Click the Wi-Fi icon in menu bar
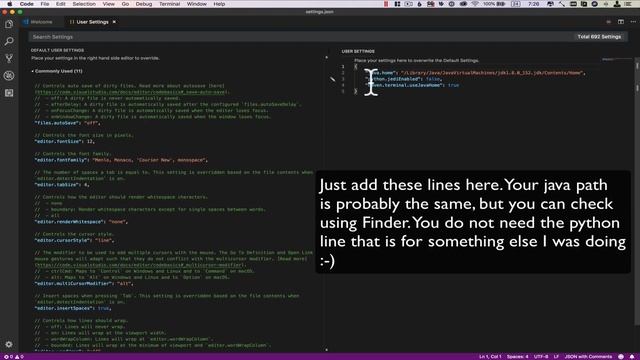 pos(476,4)
